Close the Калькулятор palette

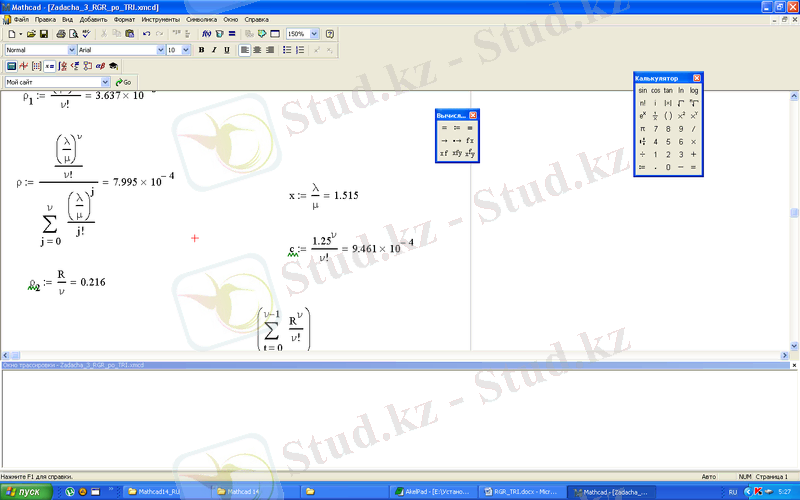pos(697,78)
